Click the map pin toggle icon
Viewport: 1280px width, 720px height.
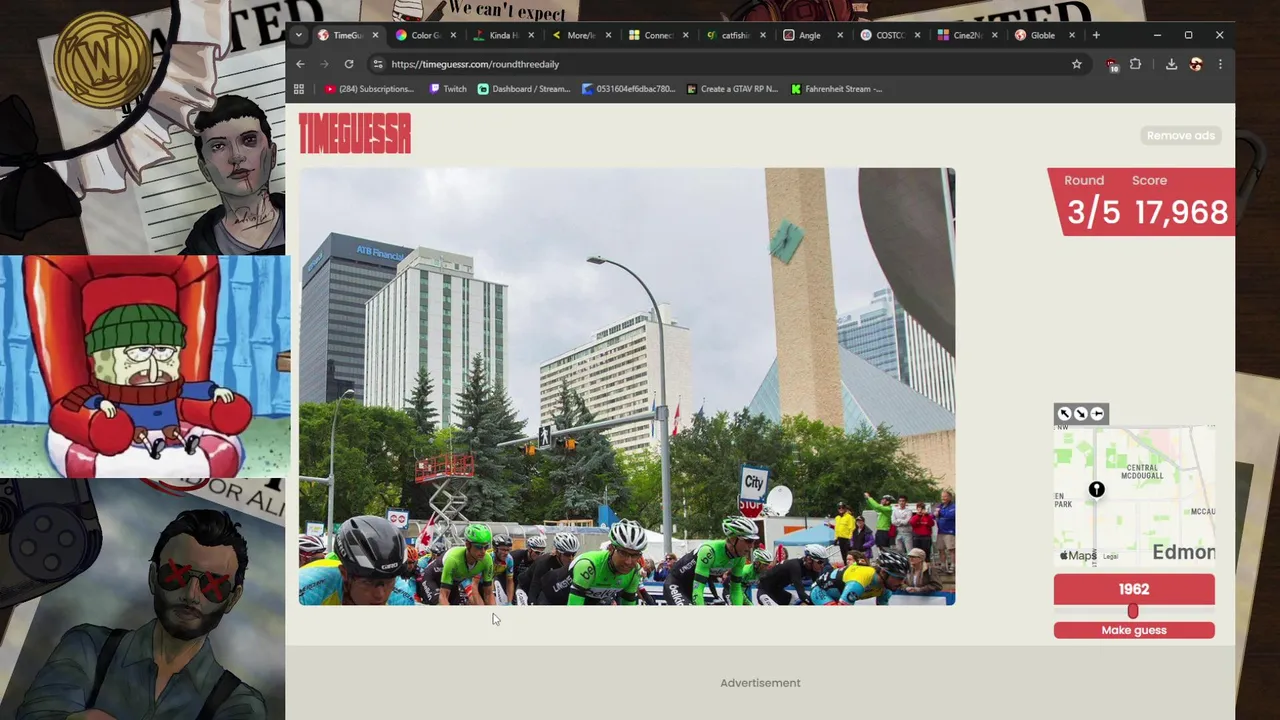coord(1097,414)
